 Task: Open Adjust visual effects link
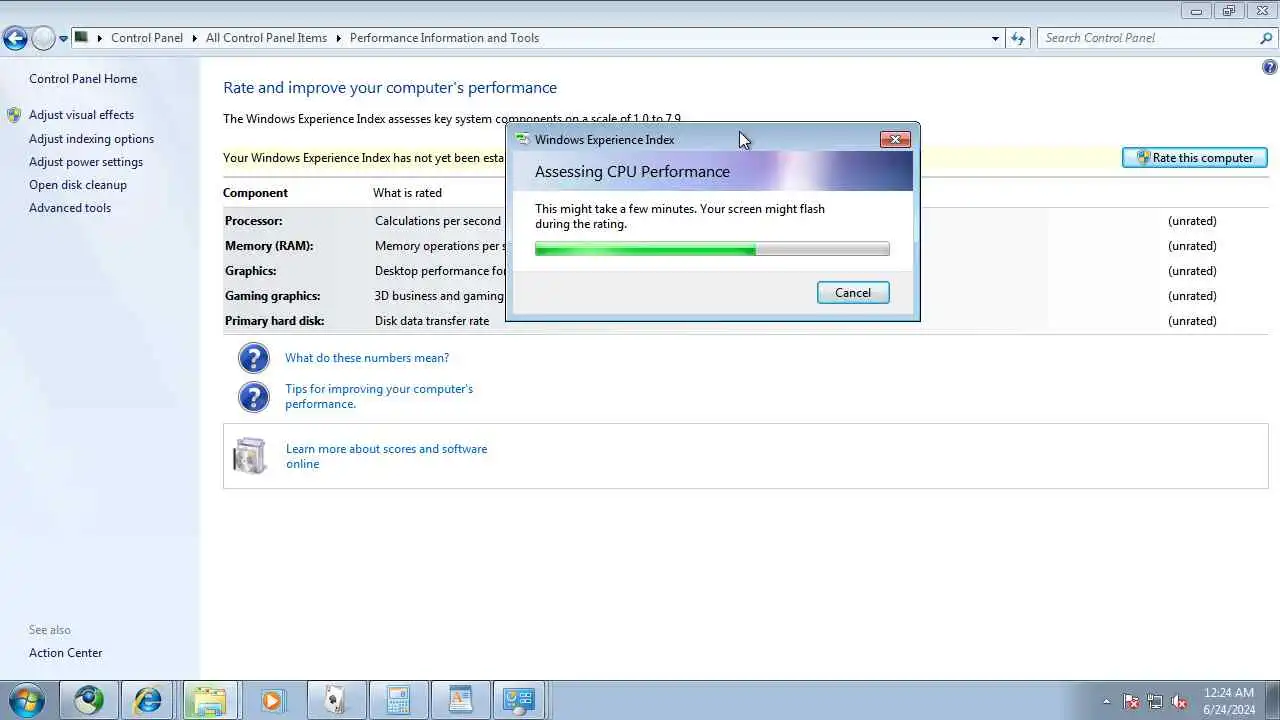[x=81, y=115]
